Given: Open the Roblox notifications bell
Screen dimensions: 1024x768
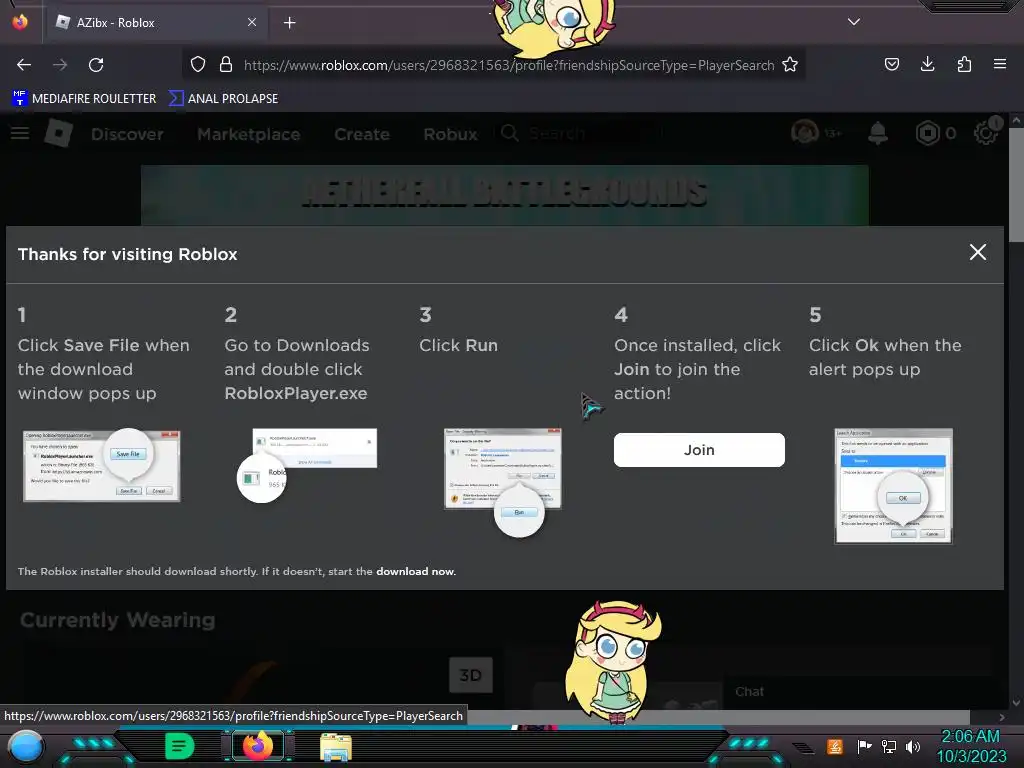Looking at the screenshot, I should tap(878, 133).
